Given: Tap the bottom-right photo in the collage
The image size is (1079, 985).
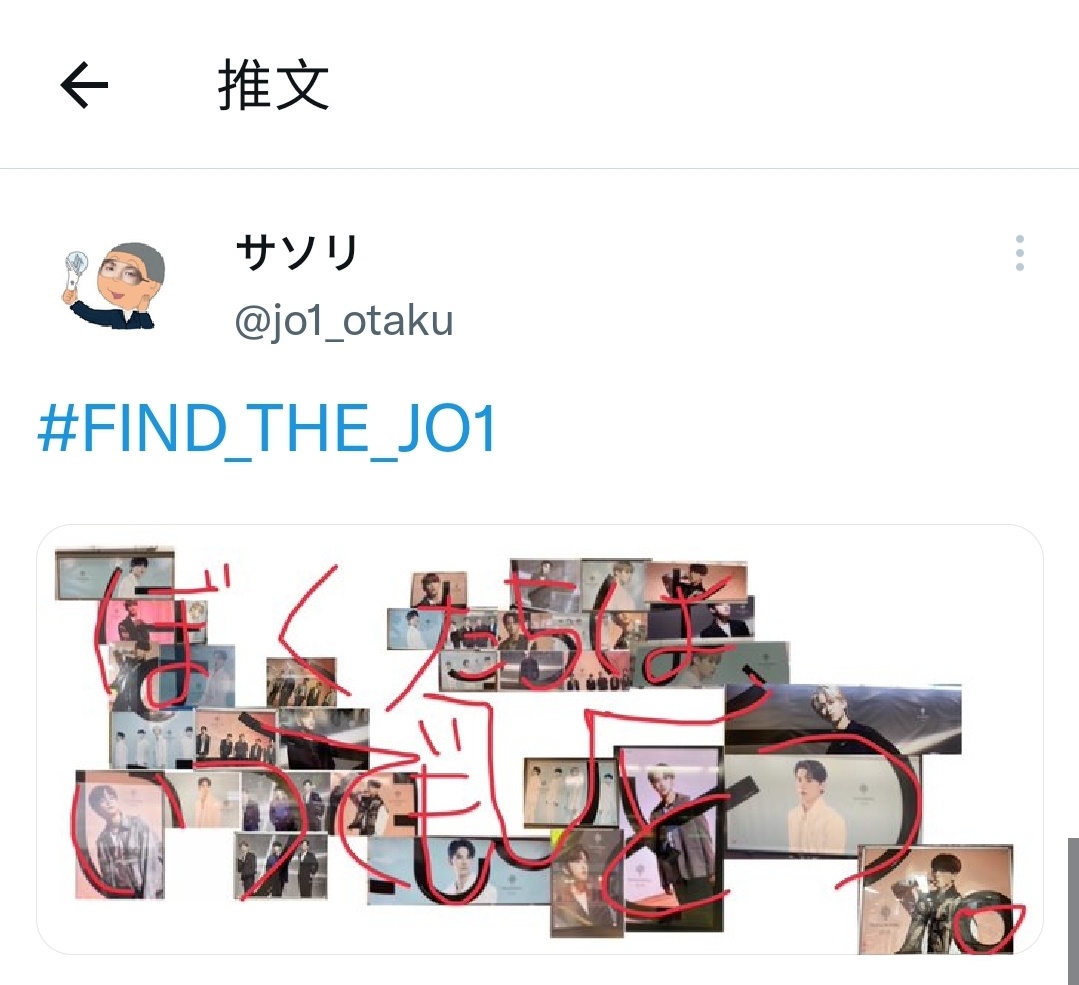Looking at the screenshot, I should pos(936,900).
